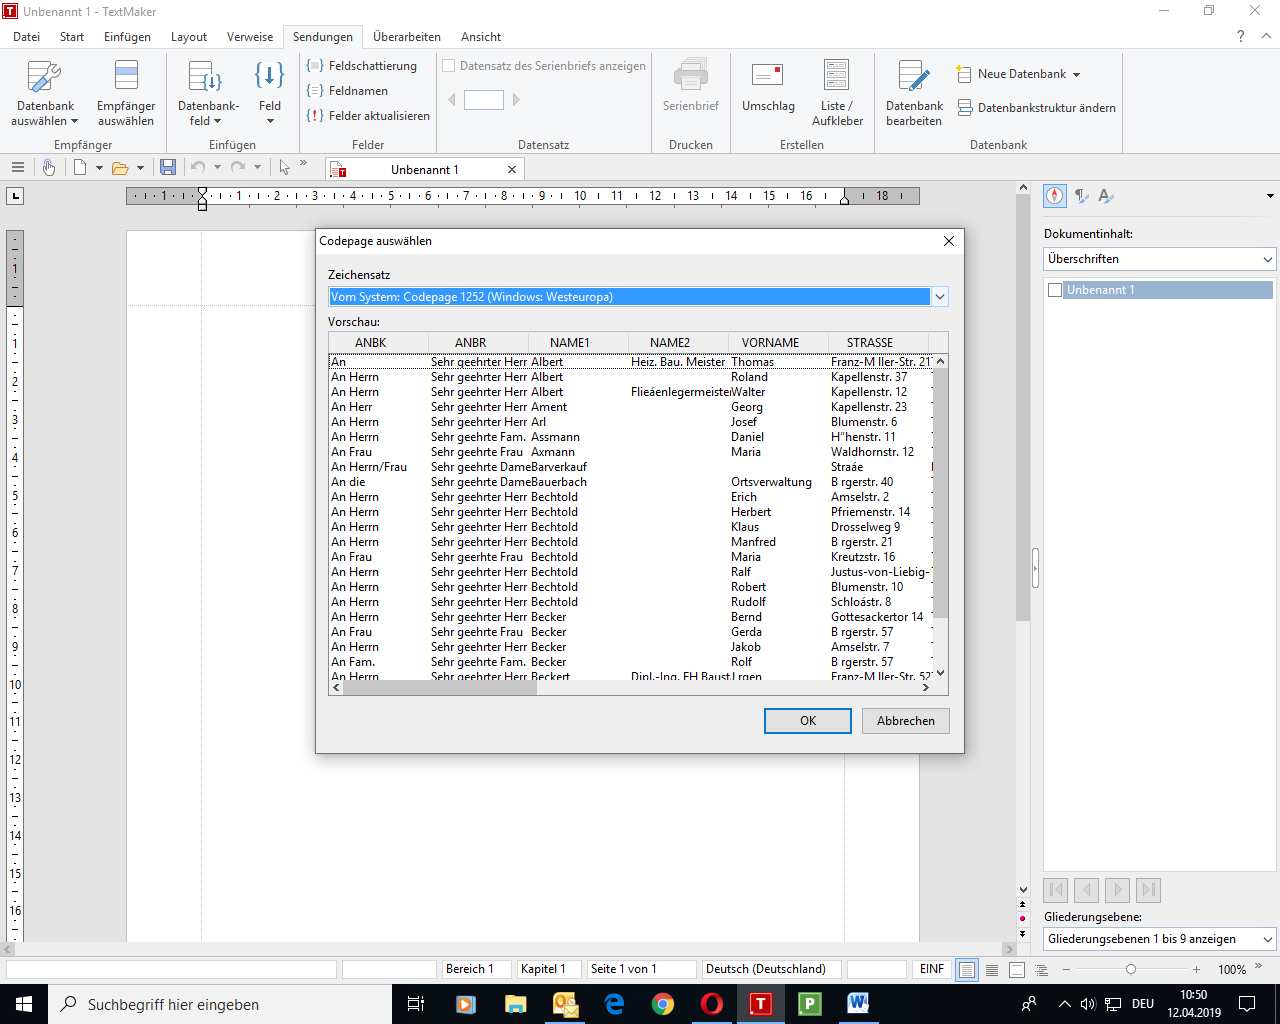Show previous record arrow in Datensatz group
This screenshot has height=1024, width=1280.
click(452, 100)
